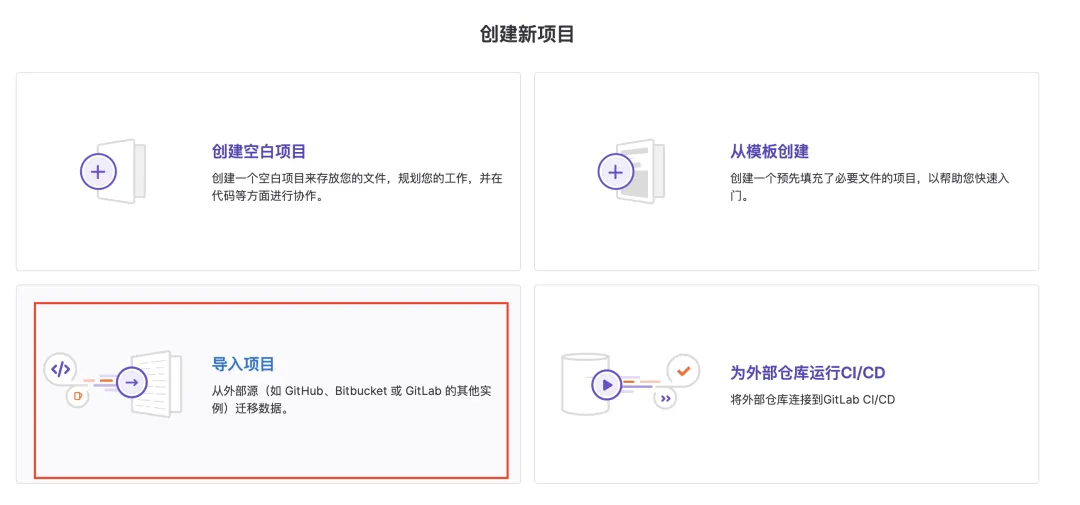This screenshot has width=1080, height=505.
Task: Click the orange checkmark icon in CI/CD card
Action: [x=683, y=371]
